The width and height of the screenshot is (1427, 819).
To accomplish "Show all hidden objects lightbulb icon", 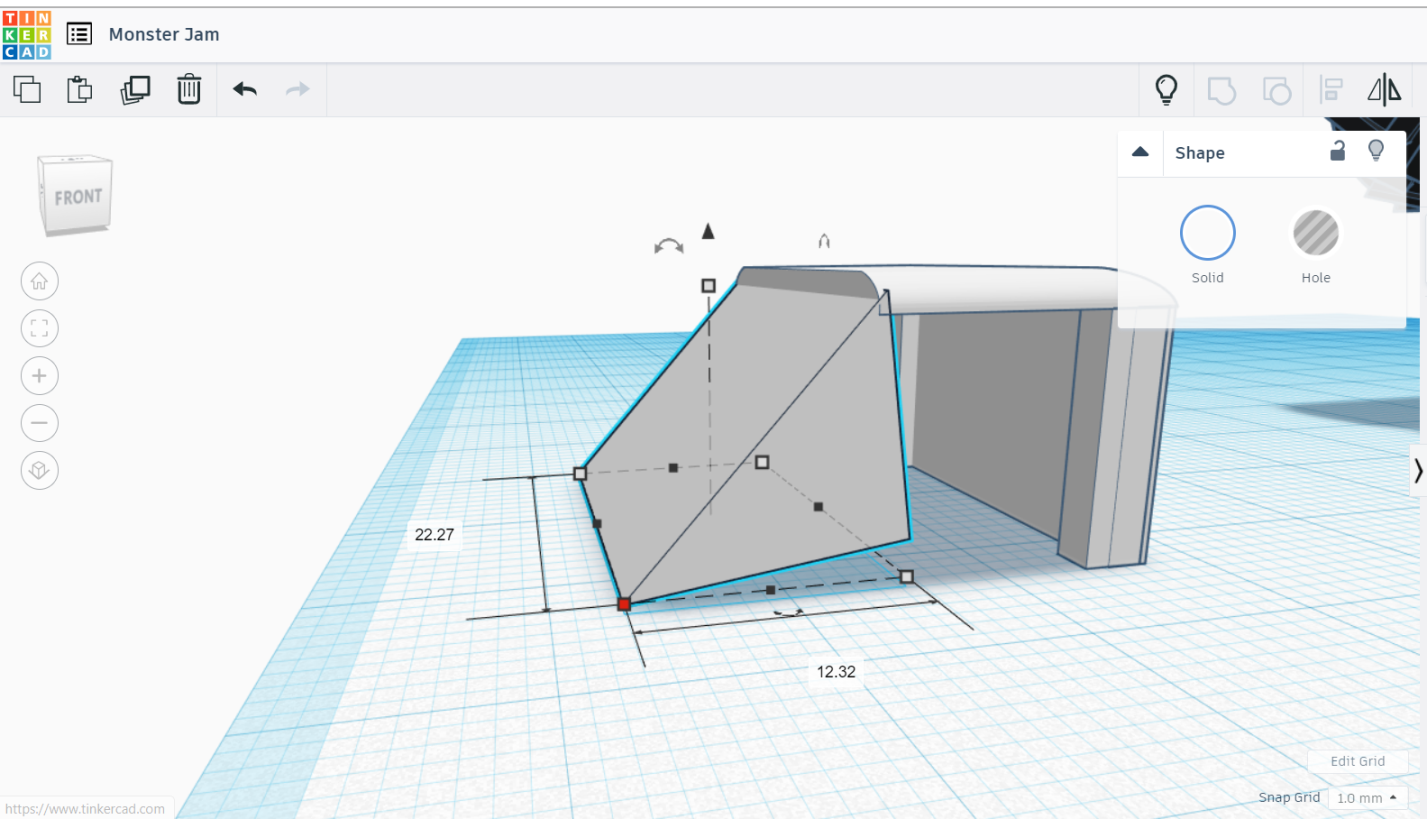I will pos(1166,90).
